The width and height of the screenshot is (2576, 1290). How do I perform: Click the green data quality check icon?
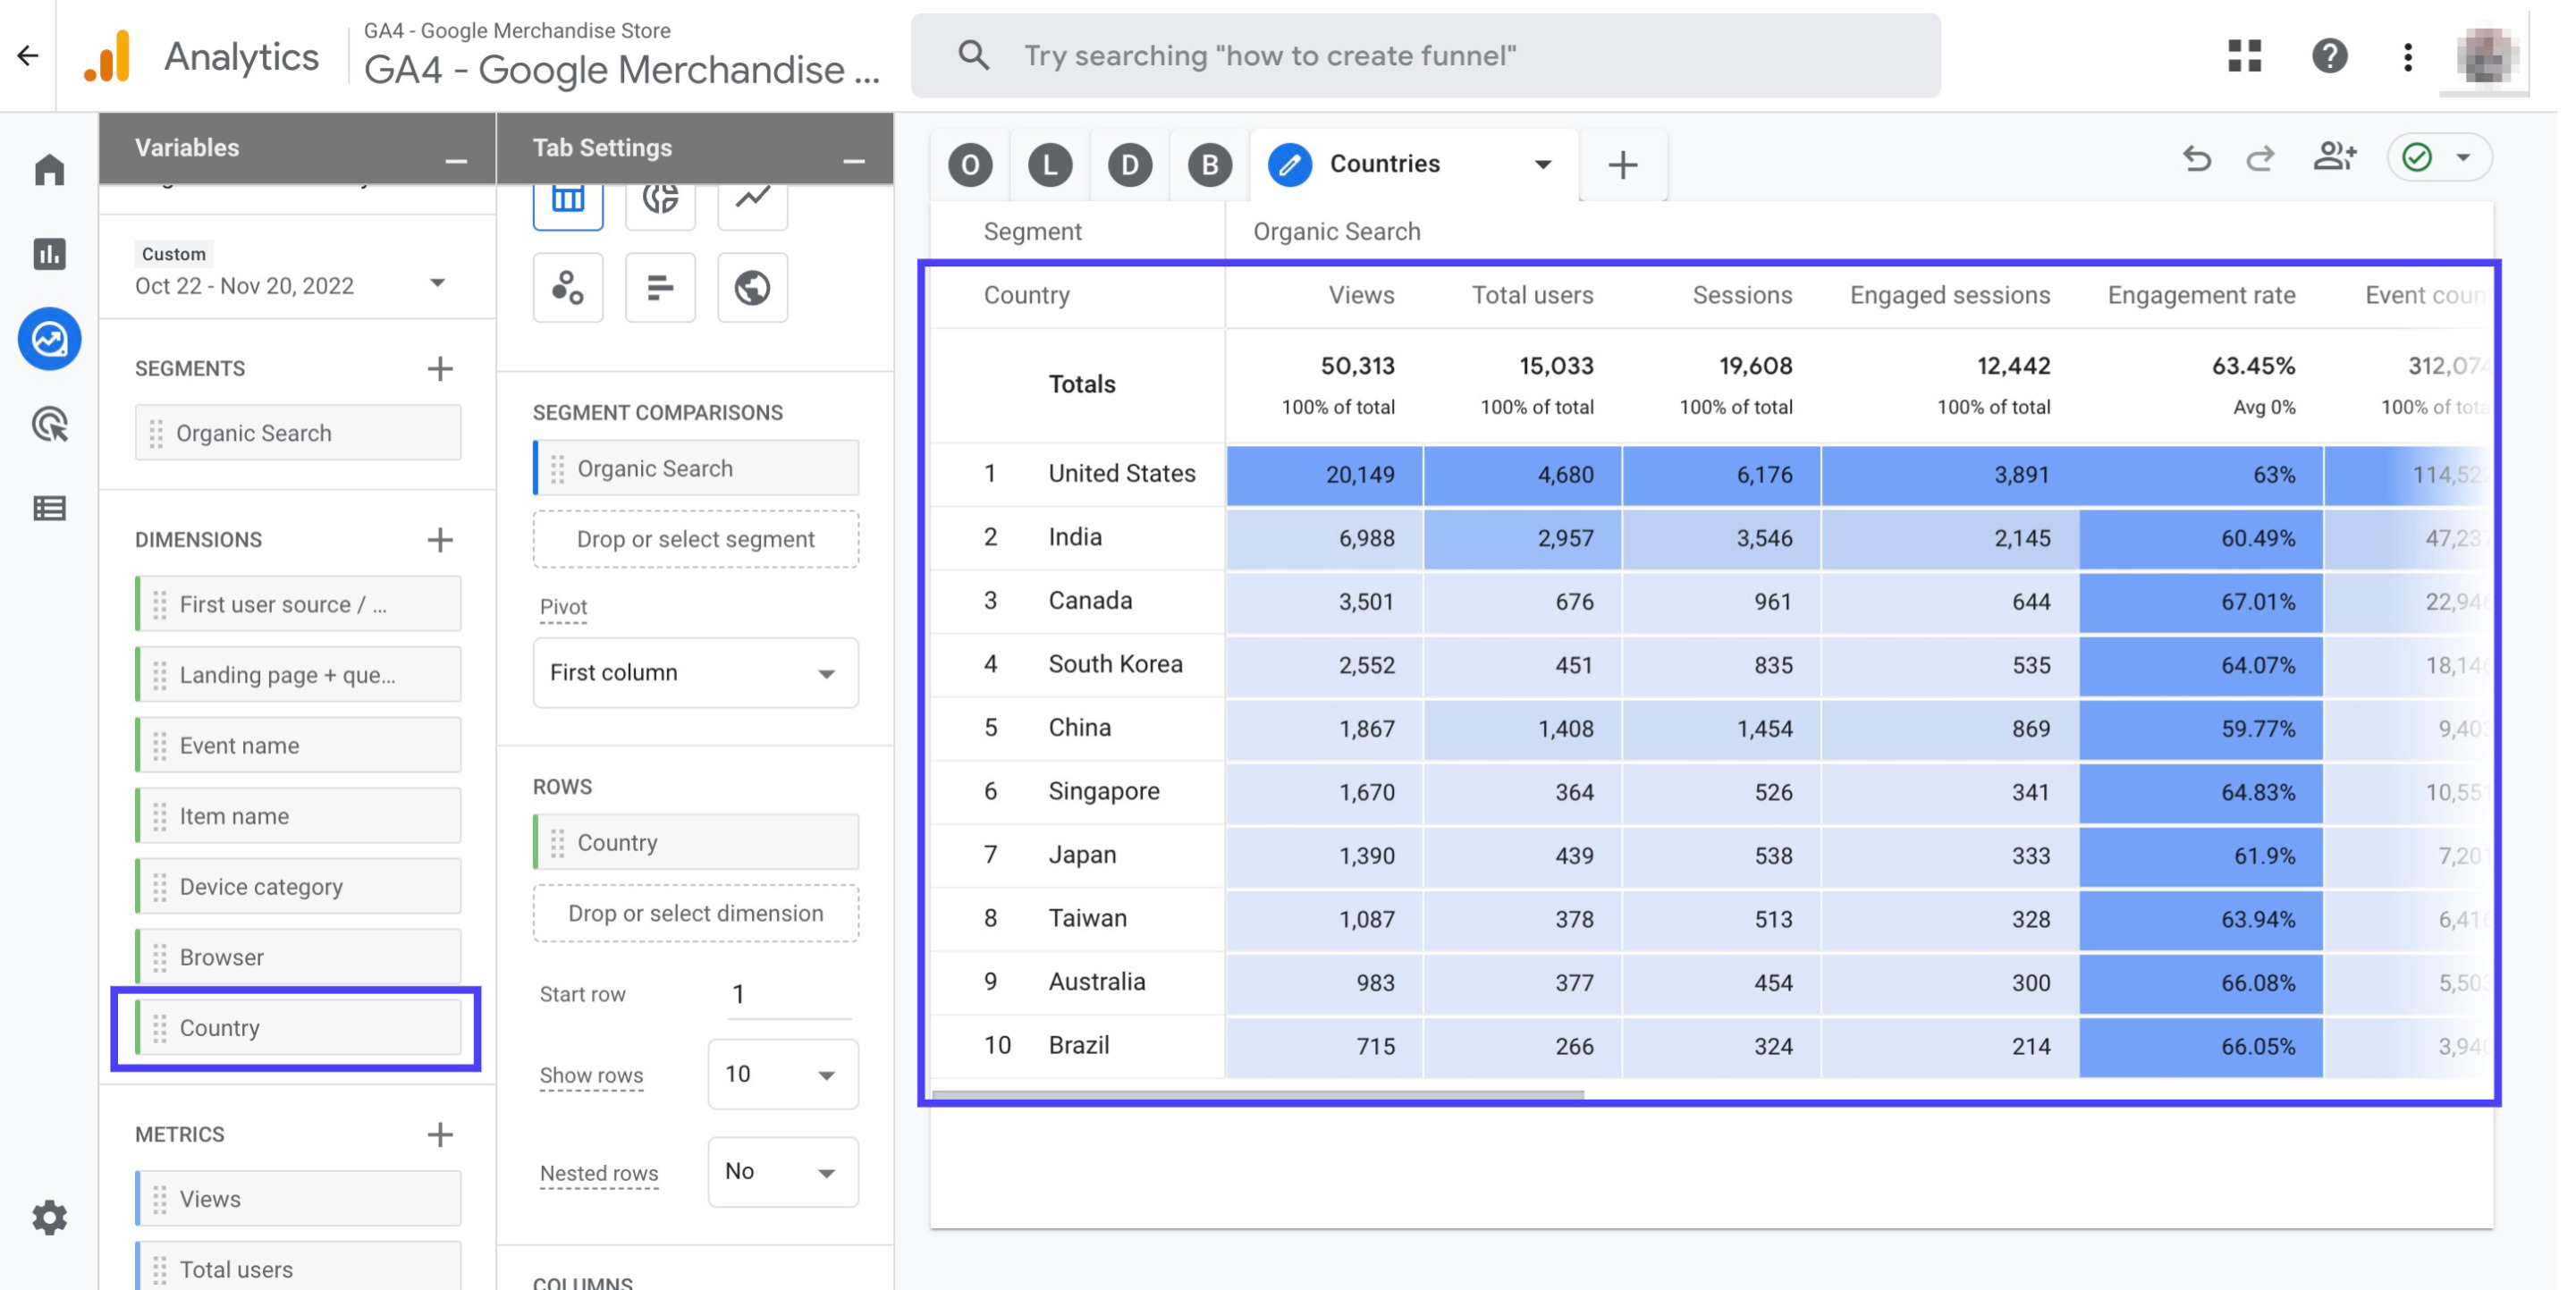(2417, 157)
